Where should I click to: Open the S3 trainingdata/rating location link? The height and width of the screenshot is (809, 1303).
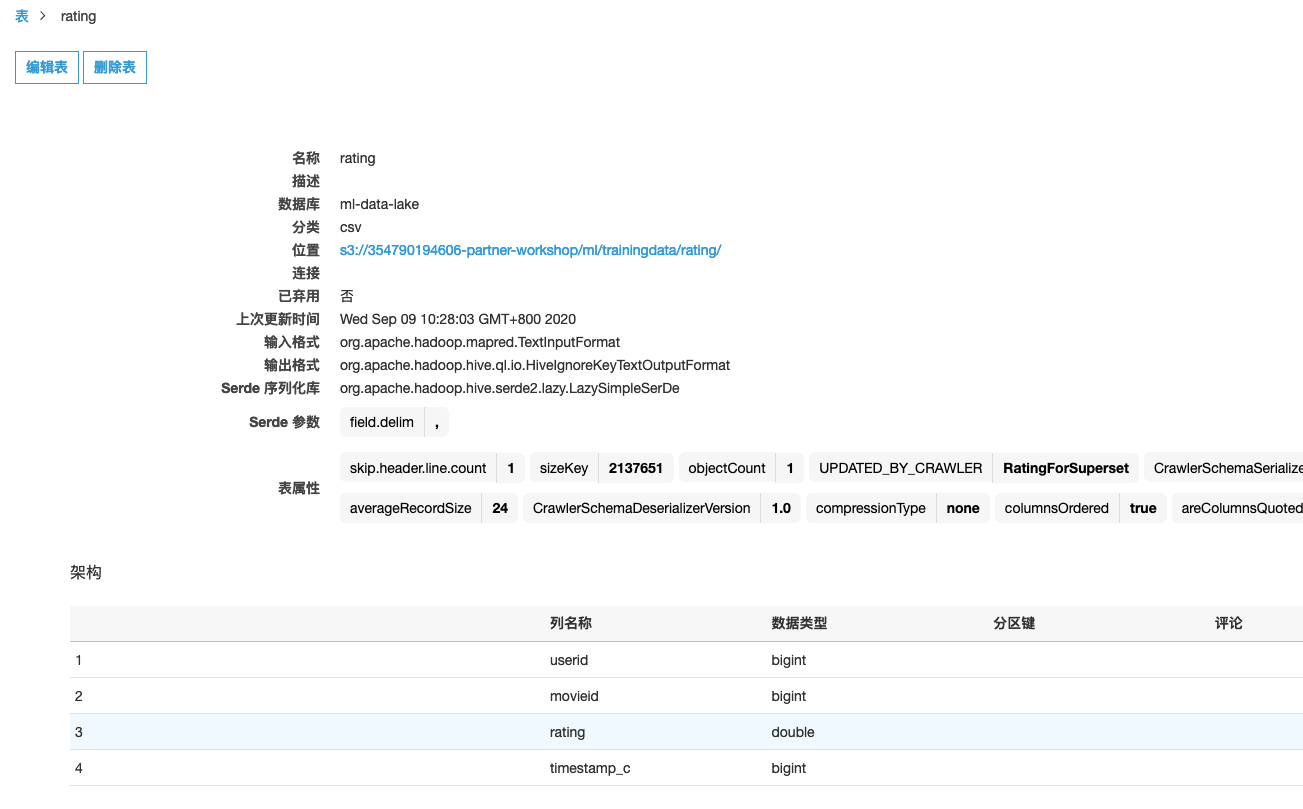pos(530,250)
